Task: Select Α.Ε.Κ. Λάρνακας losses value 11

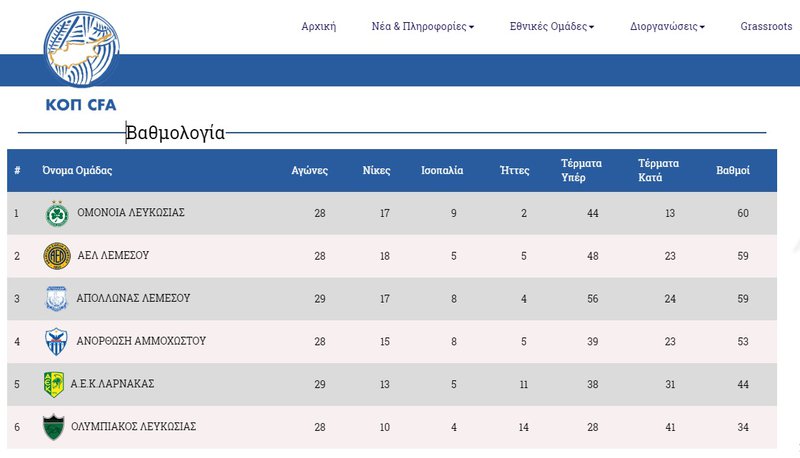Action: (523, 385)
